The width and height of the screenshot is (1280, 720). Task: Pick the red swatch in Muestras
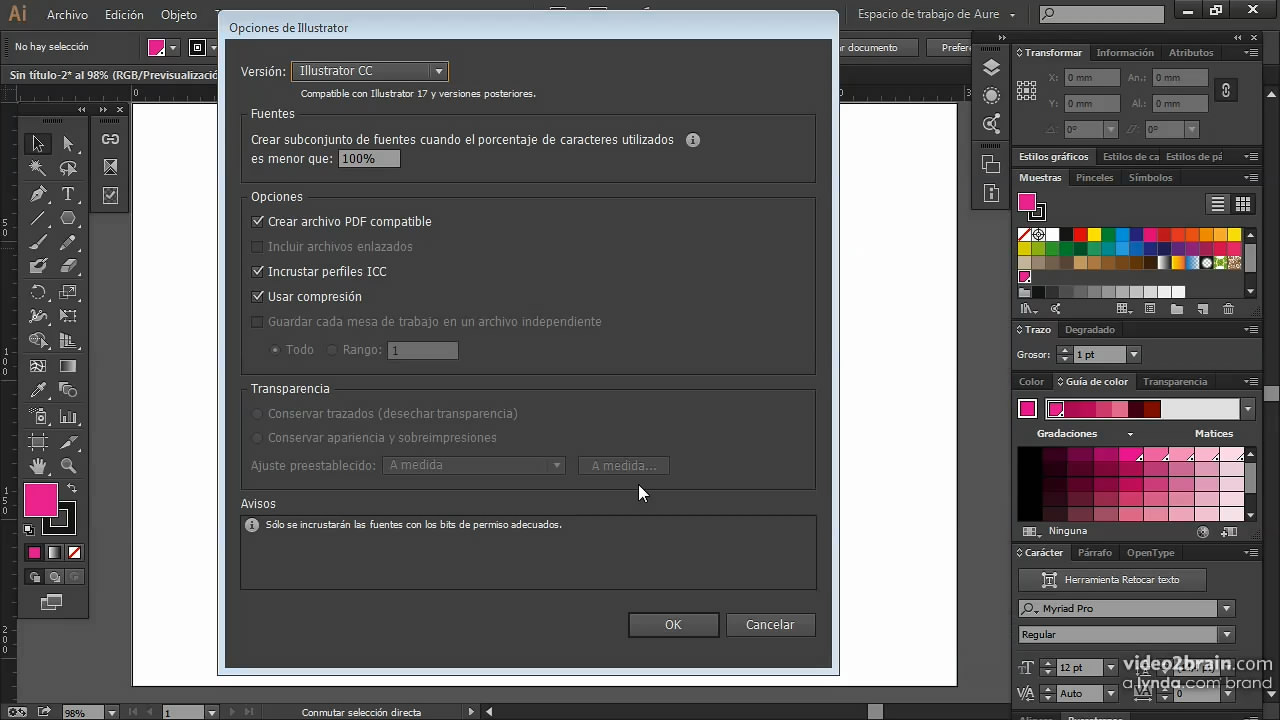click(x=1080, y=235)
